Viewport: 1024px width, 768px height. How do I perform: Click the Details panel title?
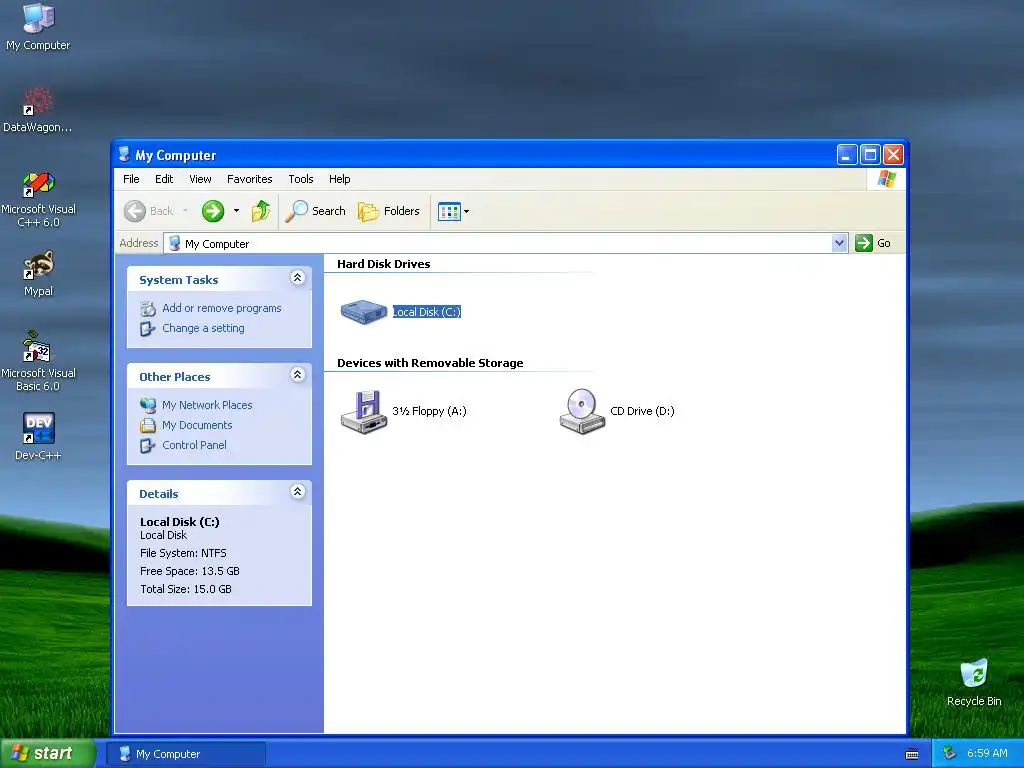click(x=159, y=494)
